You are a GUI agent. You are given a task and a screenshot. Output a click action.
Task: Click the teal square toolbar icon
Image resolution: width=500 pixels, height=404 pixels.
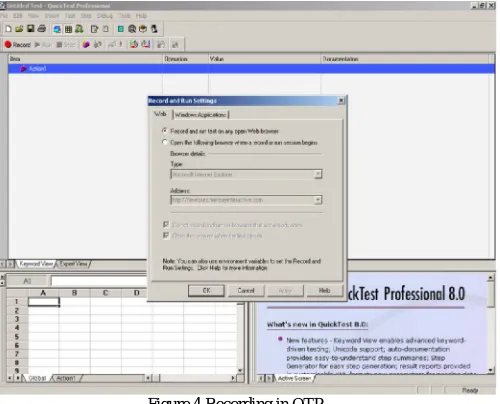[121, 29]
